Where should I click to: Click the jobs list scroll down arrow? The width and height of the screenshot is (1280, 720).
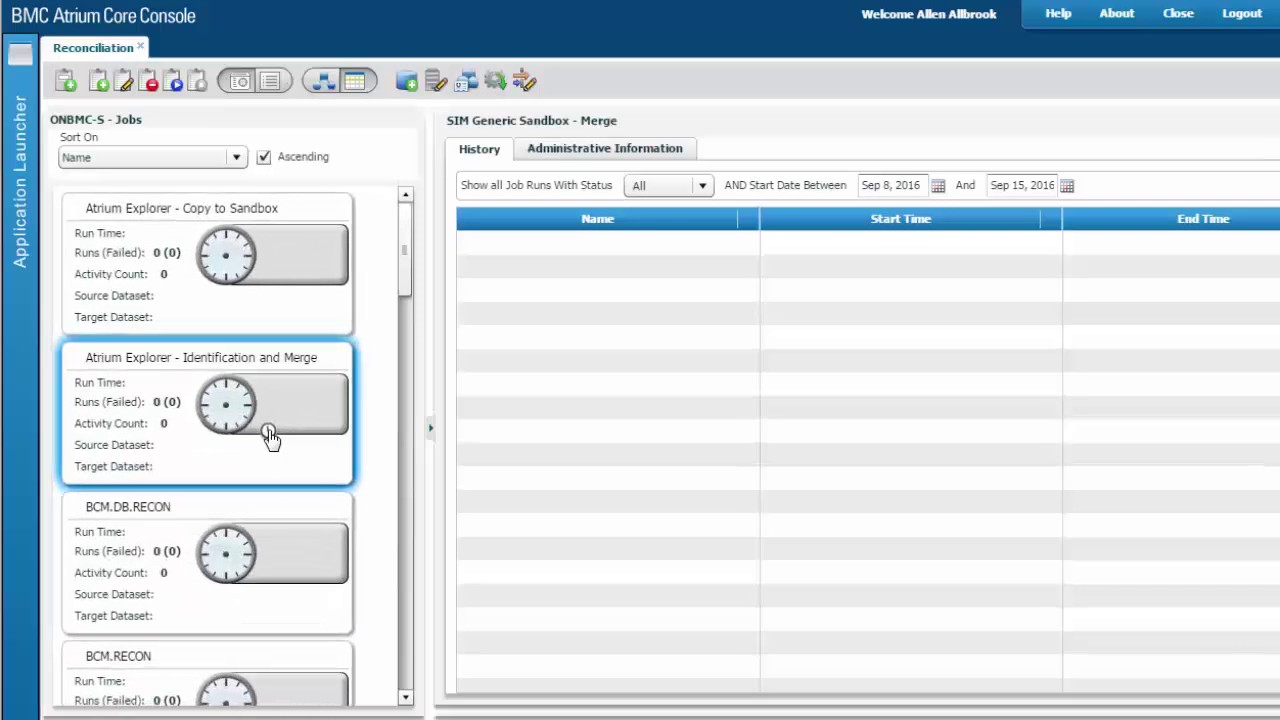click(405, 697)
